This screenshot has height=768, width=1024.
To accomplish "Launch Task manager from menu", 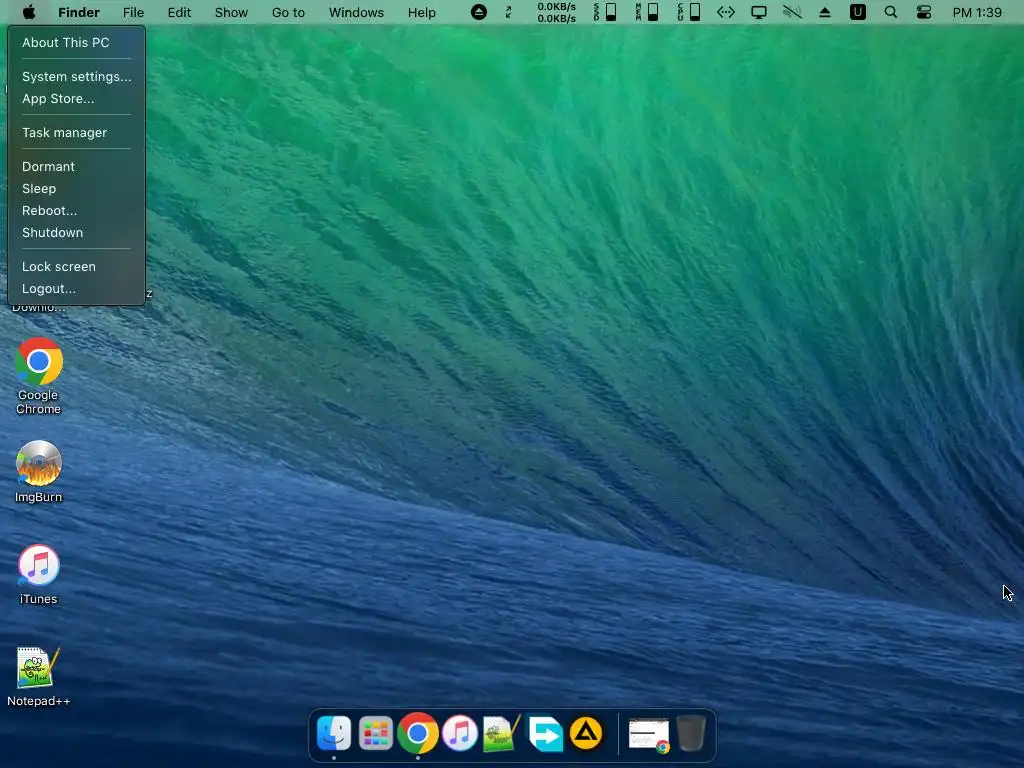I will coord(76,133).
